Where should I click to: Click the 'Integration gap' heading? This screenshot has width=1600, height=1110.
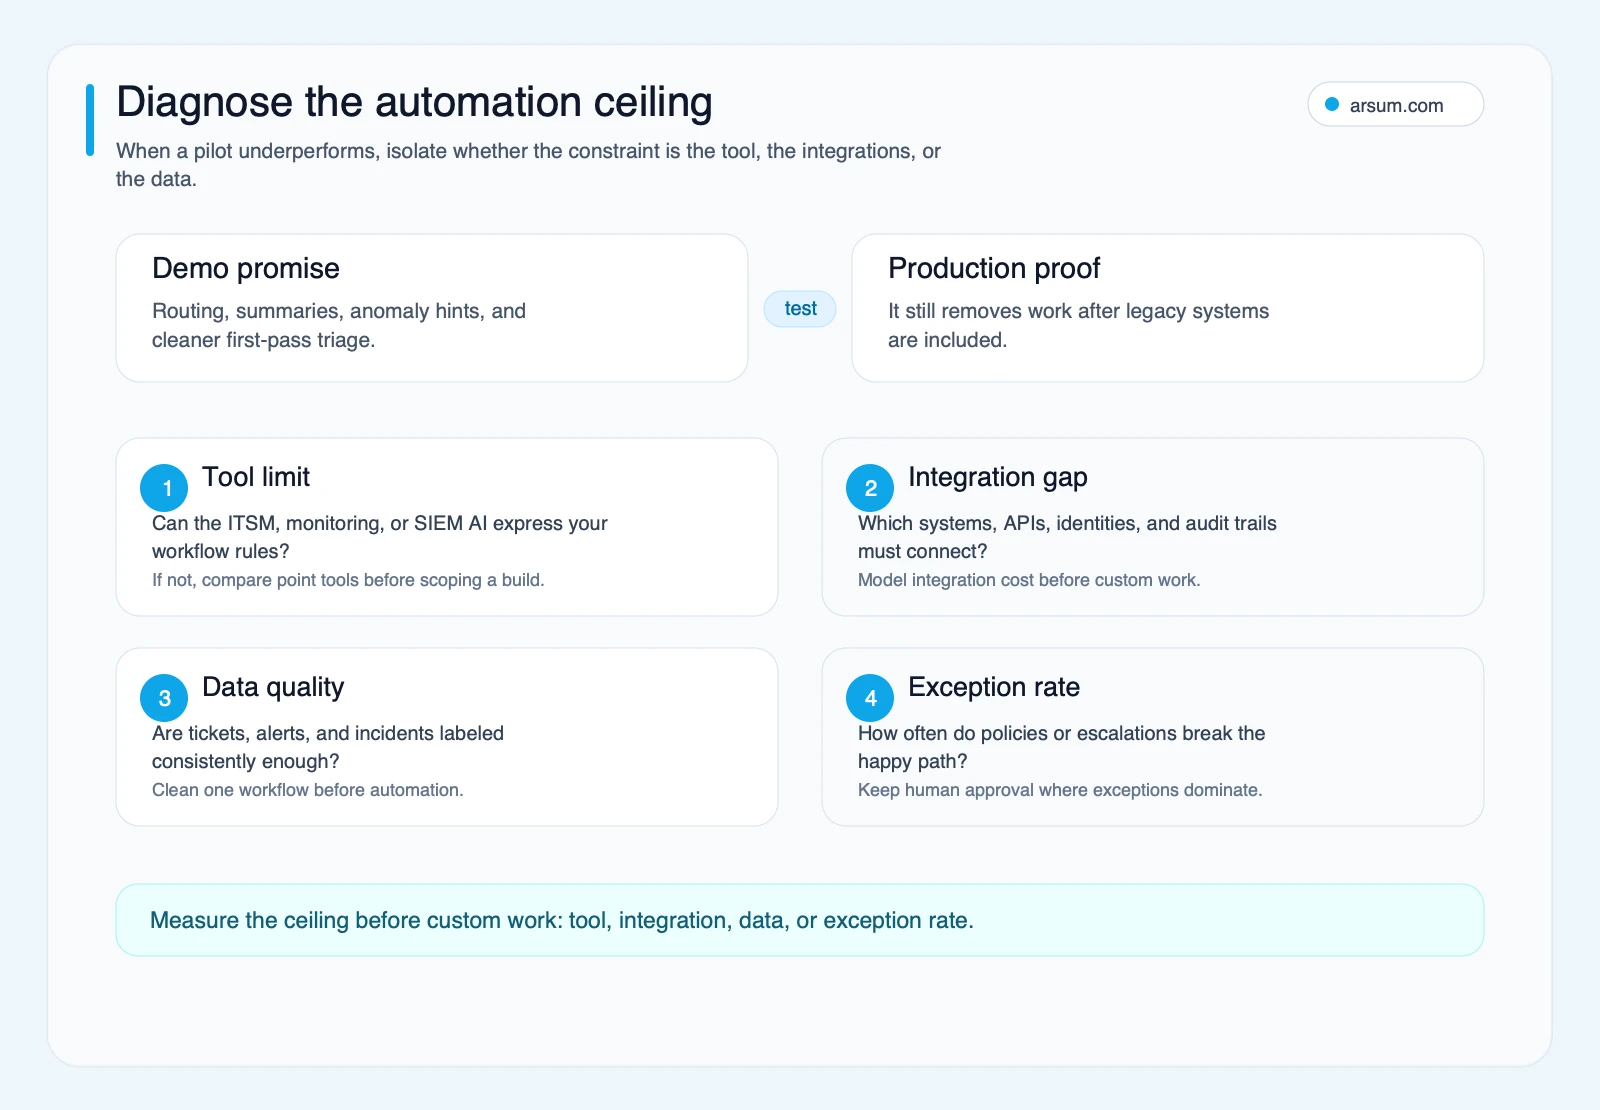[998, 477]
